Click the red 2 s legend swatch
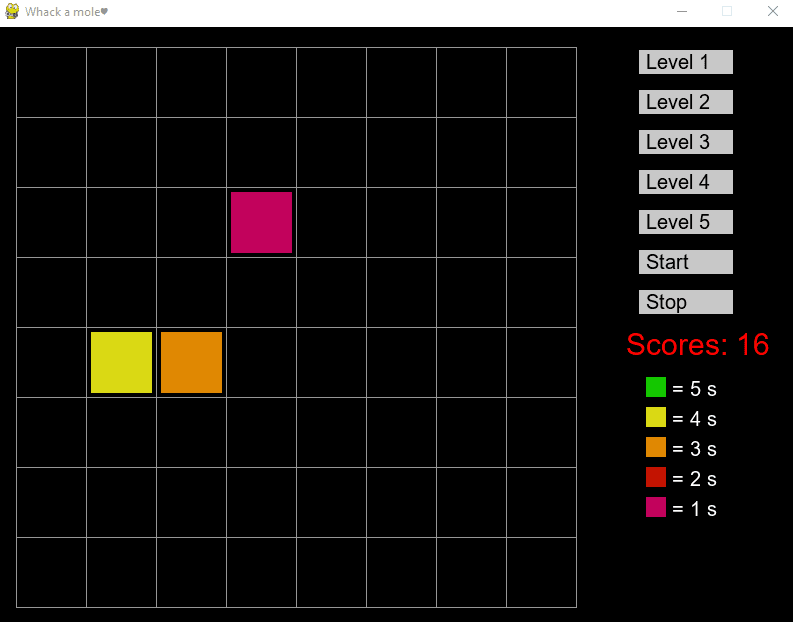This screenshot has height=622, width=793. coord(655,477)
